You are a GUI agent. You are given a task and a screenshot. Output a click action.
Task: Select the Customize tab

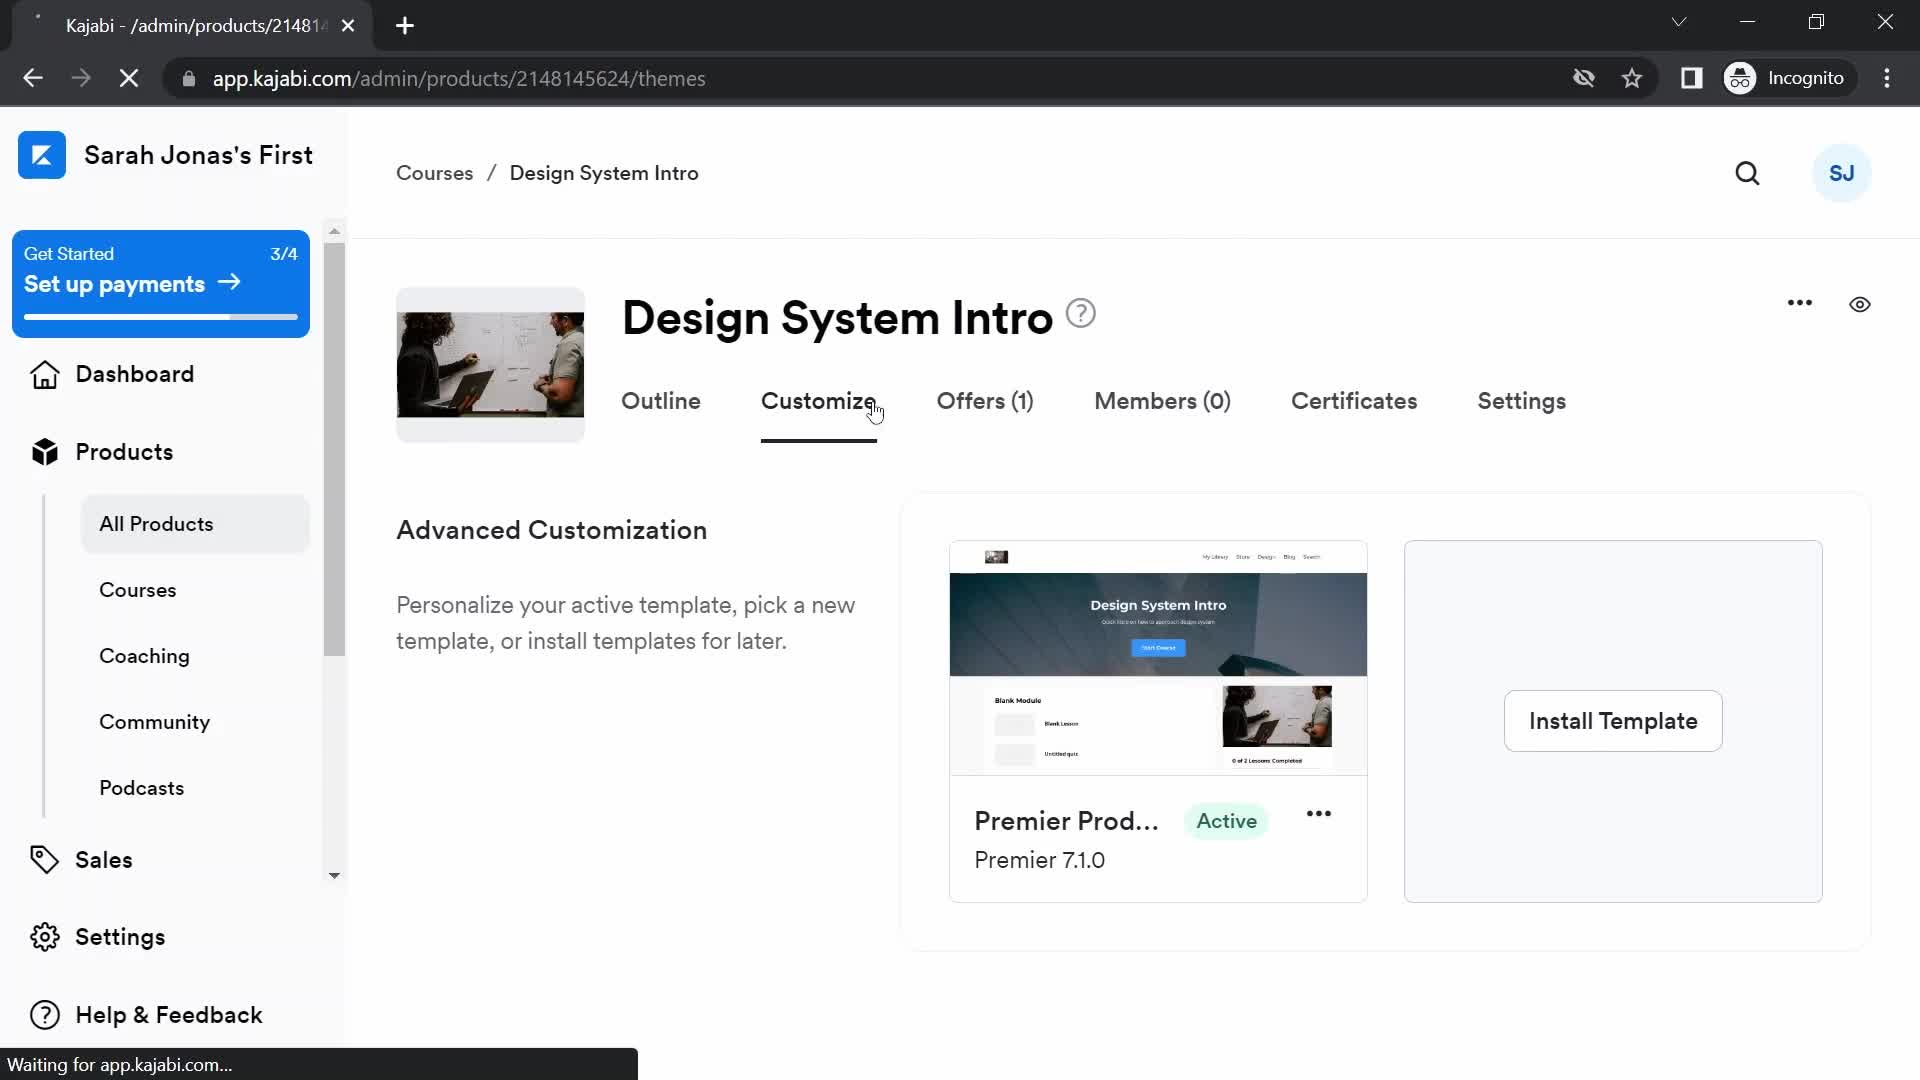pos(818,401)
